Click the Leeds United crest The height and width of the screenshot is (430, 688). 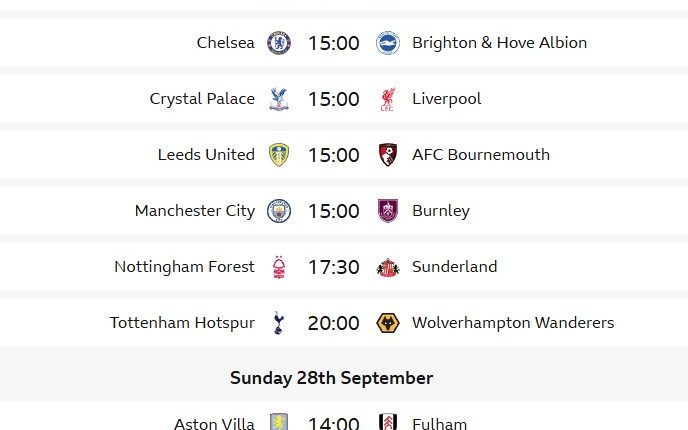point(279,155)
